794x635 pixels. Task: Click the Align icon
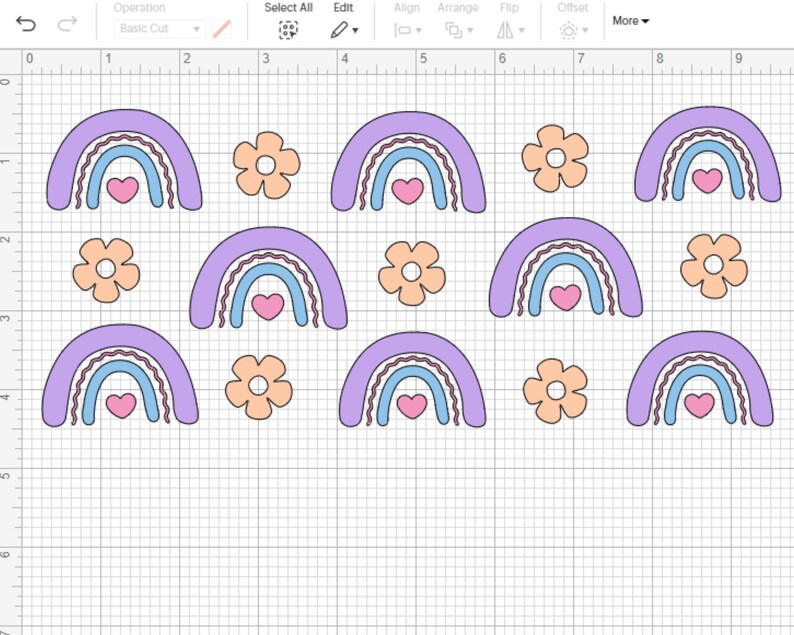point(403,30)
